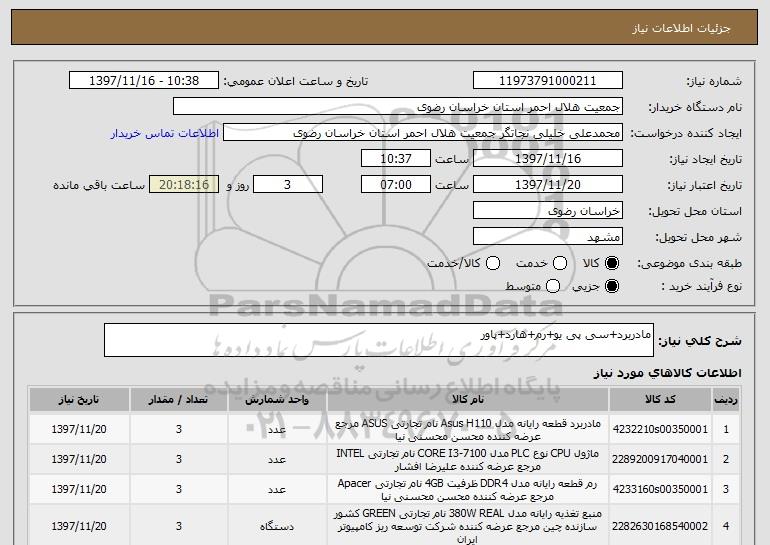The width and height of the screenshot is (770, 545).
Task: Click the CORE I3-7100 CPU item name
Action: (468, 460)
